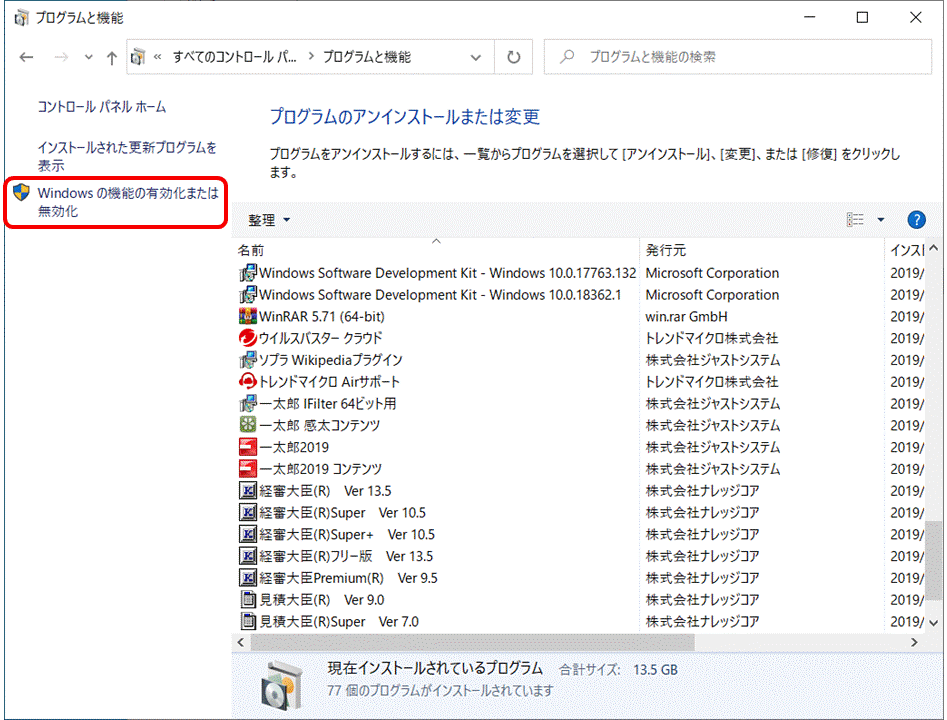Click the vertical scrollbar thumb
This screenshot has height=720, width=947.
click(x=934, y=560)
